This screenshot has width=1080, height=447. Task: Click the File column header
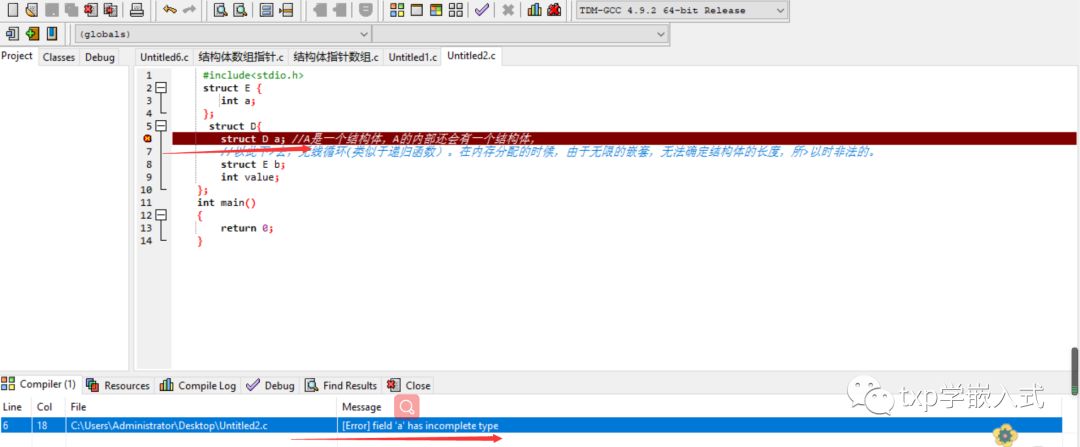tap(201, 407)
